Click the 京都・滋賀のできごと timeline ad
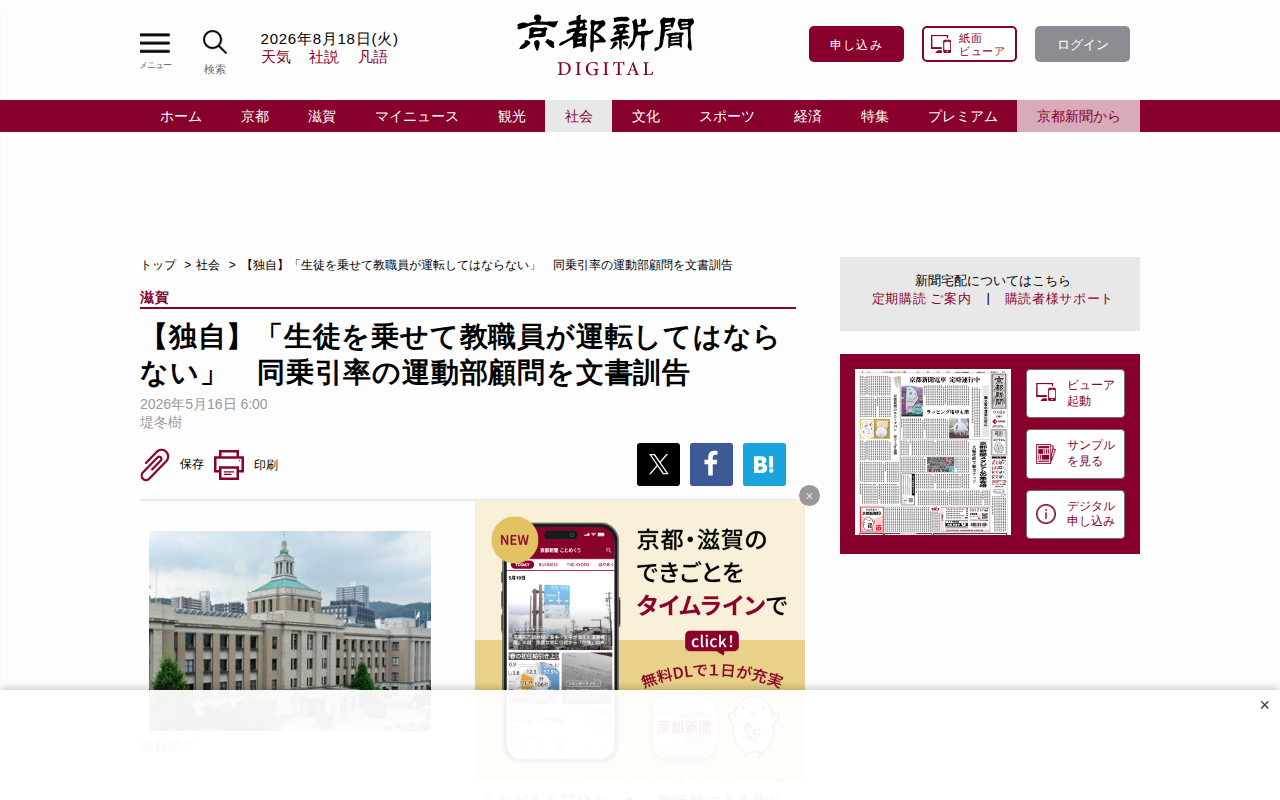1280x800 pixels. [640, 640]
